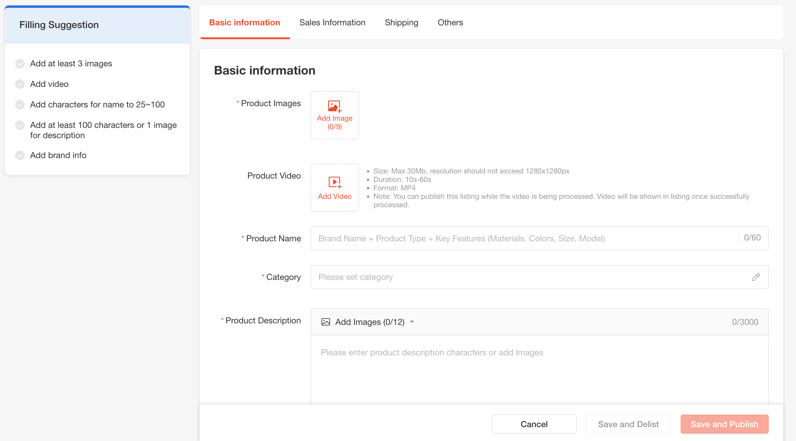Click the Add Video upload icon
This screenshot has height=441, width=796.
point(334,182)
